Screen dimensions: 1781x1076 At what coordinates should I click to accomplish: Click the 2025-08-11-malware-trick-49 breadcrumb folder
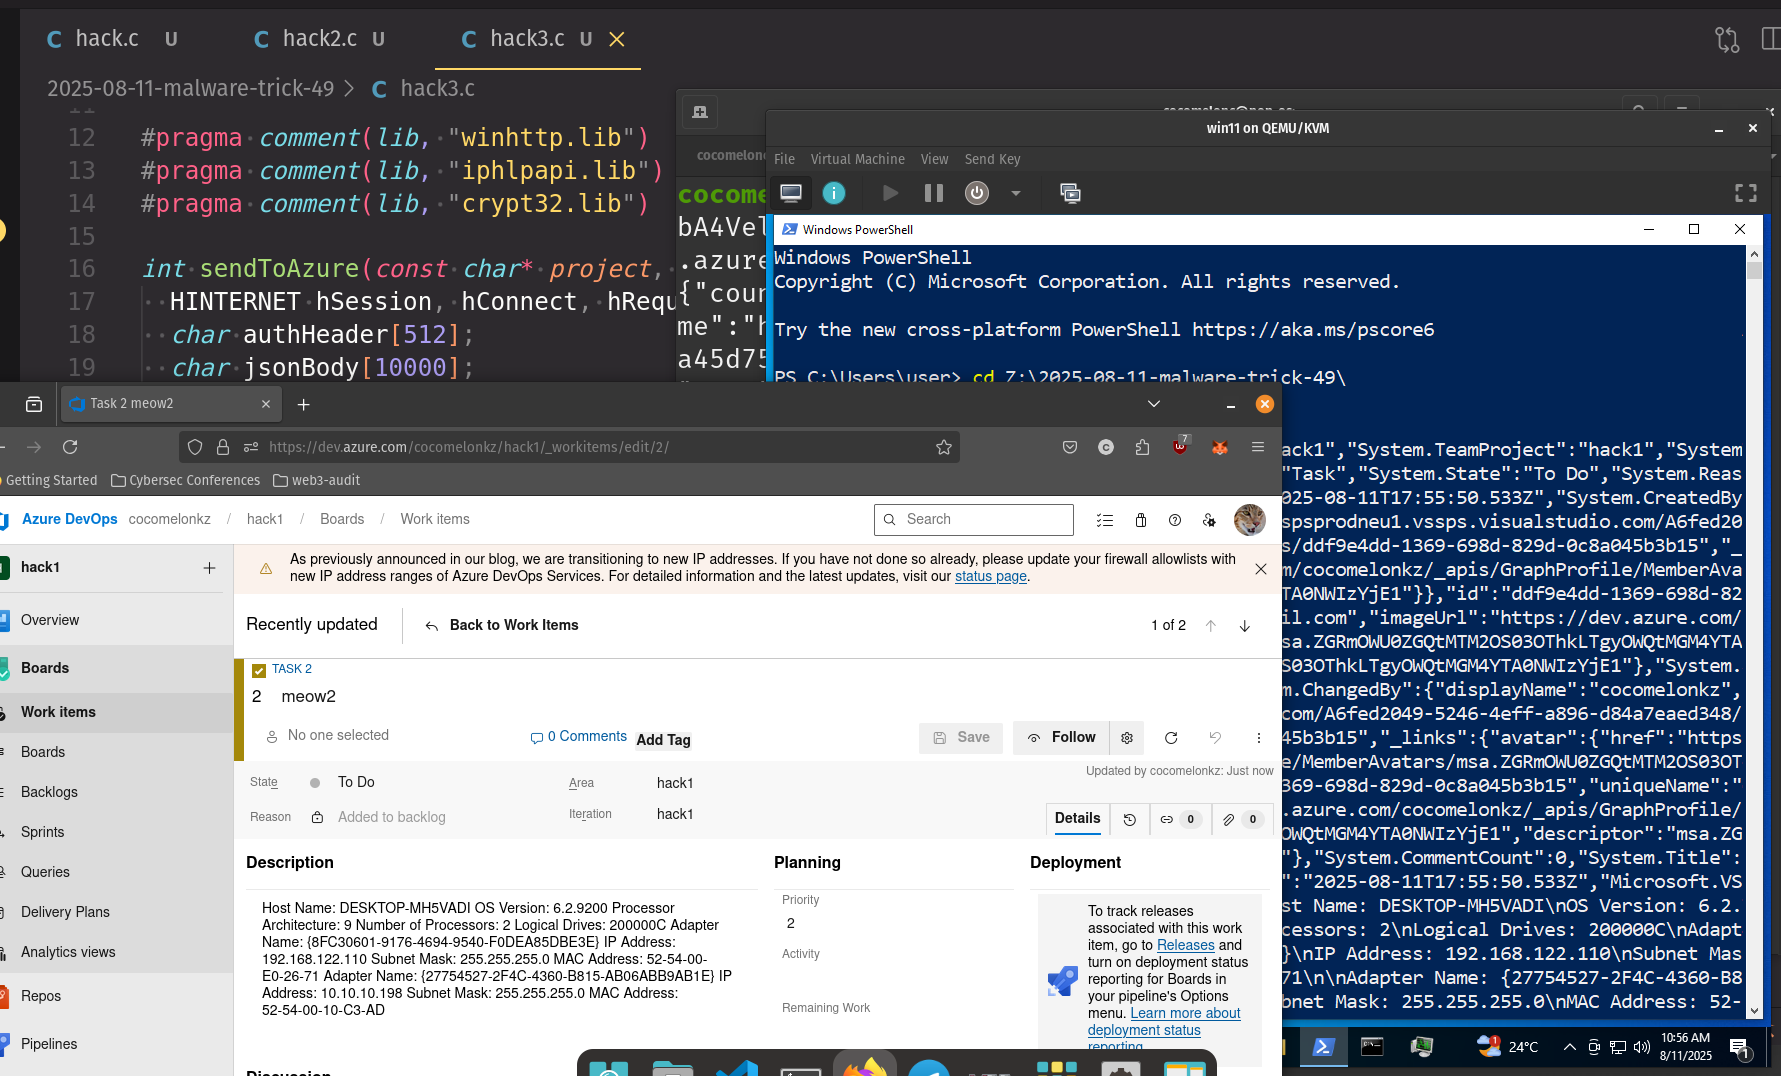[x=191, y=88]
